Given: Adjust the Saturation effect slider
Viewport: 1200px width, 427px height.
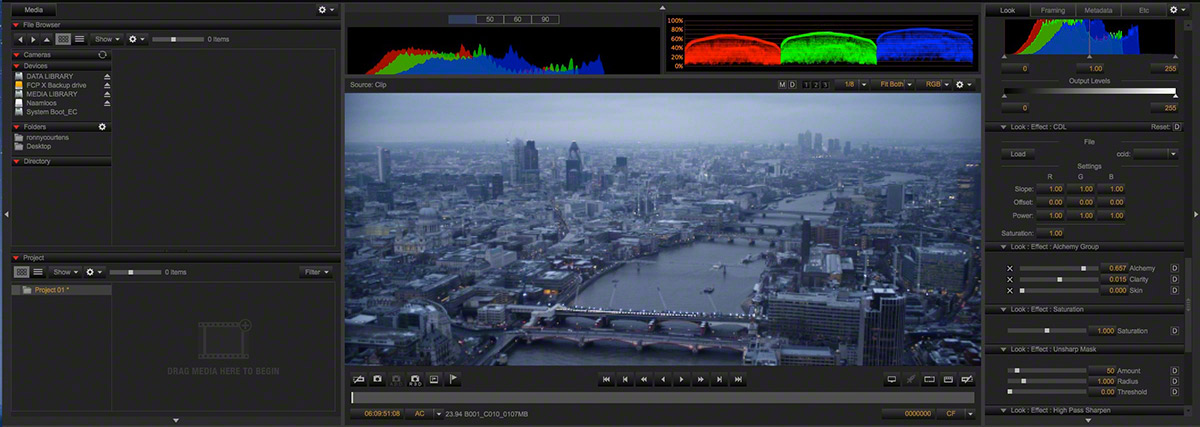Looking at the screenshot, I should 1047,330.
